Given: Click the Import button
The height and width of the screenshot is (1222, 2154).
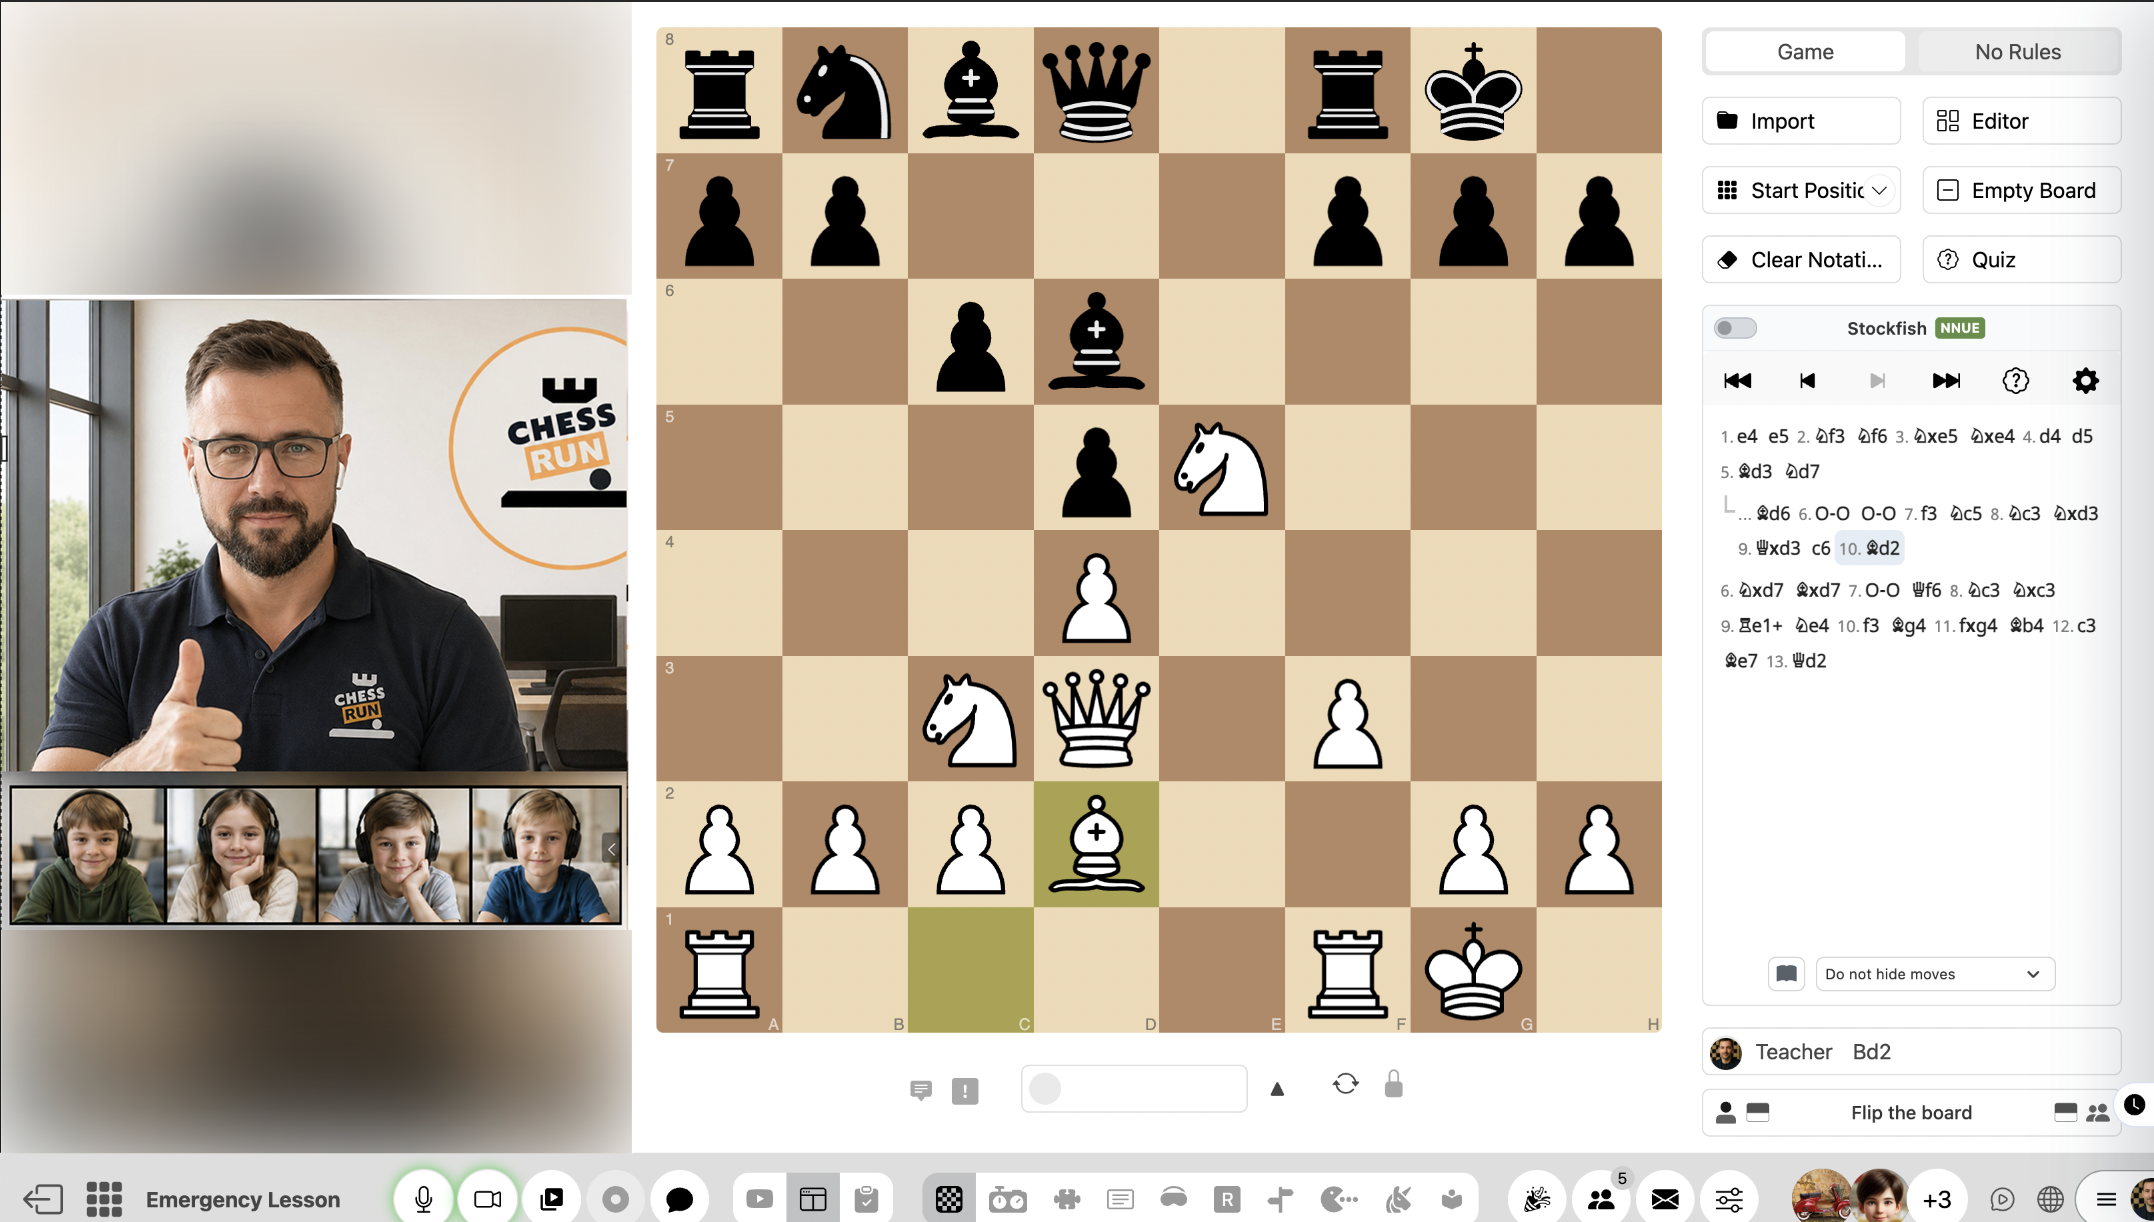Looking at the screenshot, I should click(x=1801, y=121).
